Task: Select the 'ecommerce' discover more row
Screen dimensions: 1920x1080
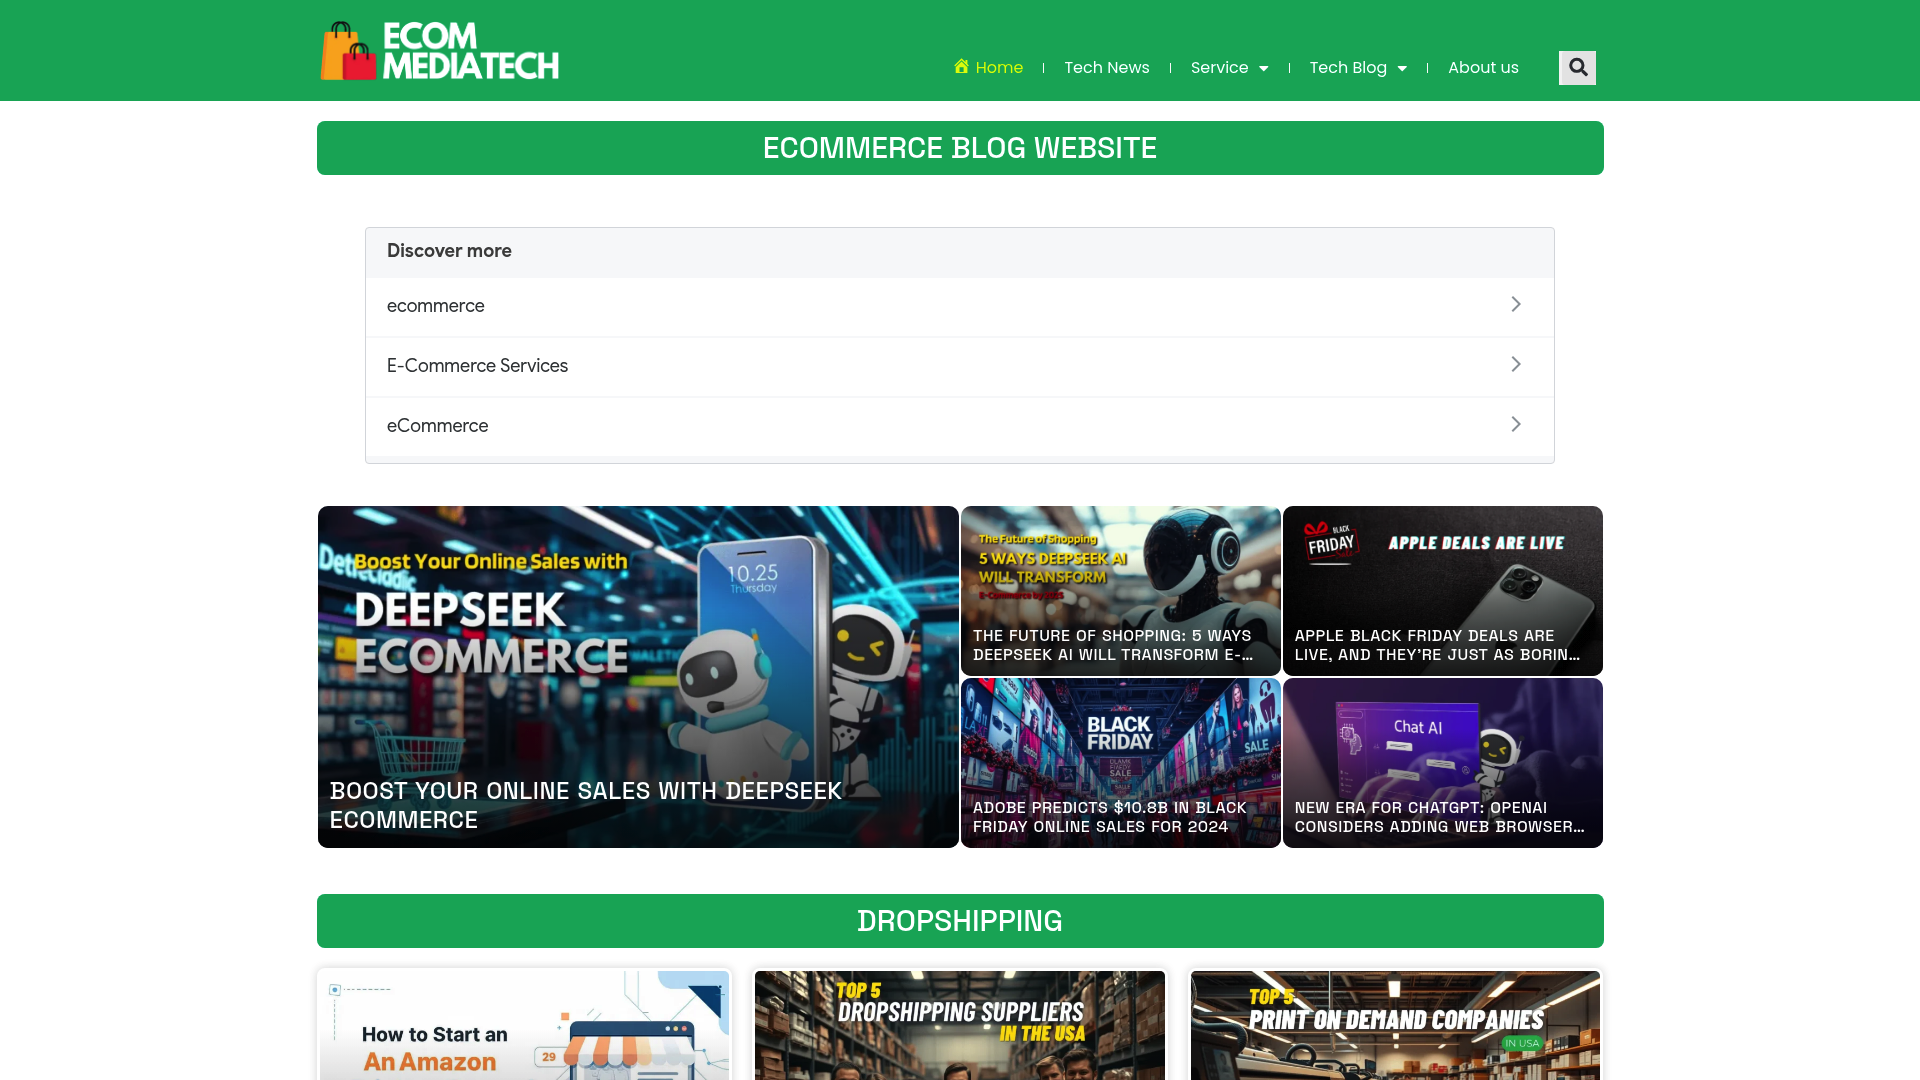Action: tap(960, 306)
